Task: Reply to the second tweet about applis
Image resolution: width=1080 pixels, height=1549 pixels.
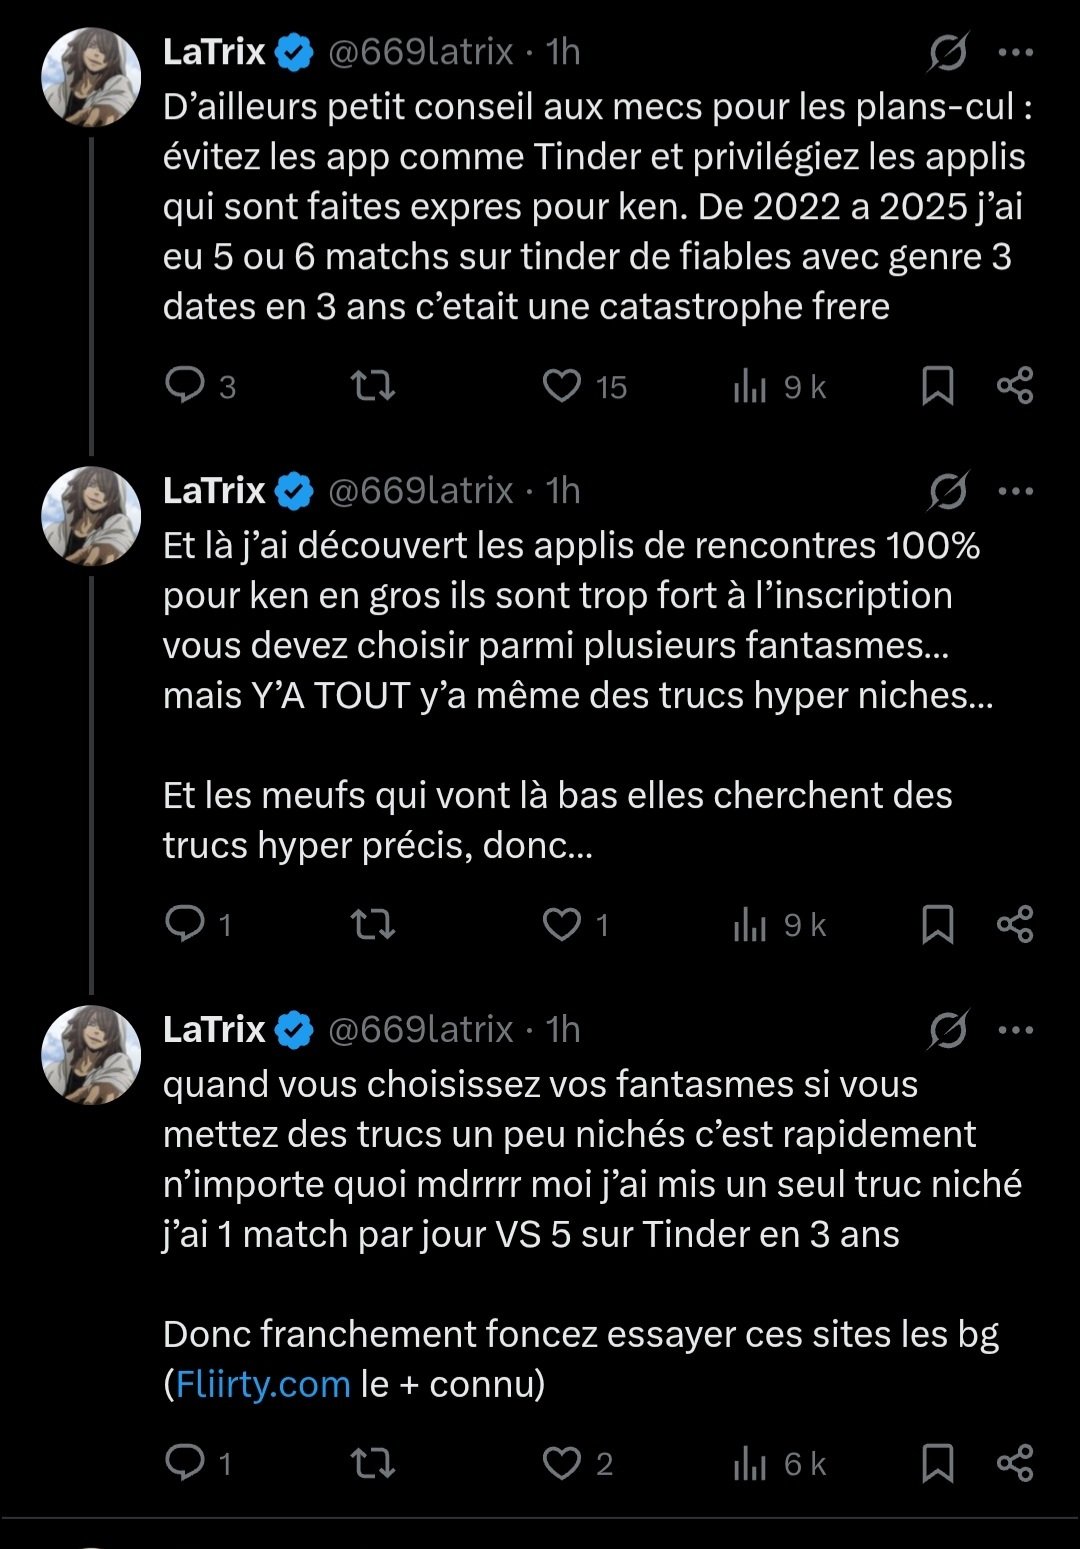Action: point(185,924)
